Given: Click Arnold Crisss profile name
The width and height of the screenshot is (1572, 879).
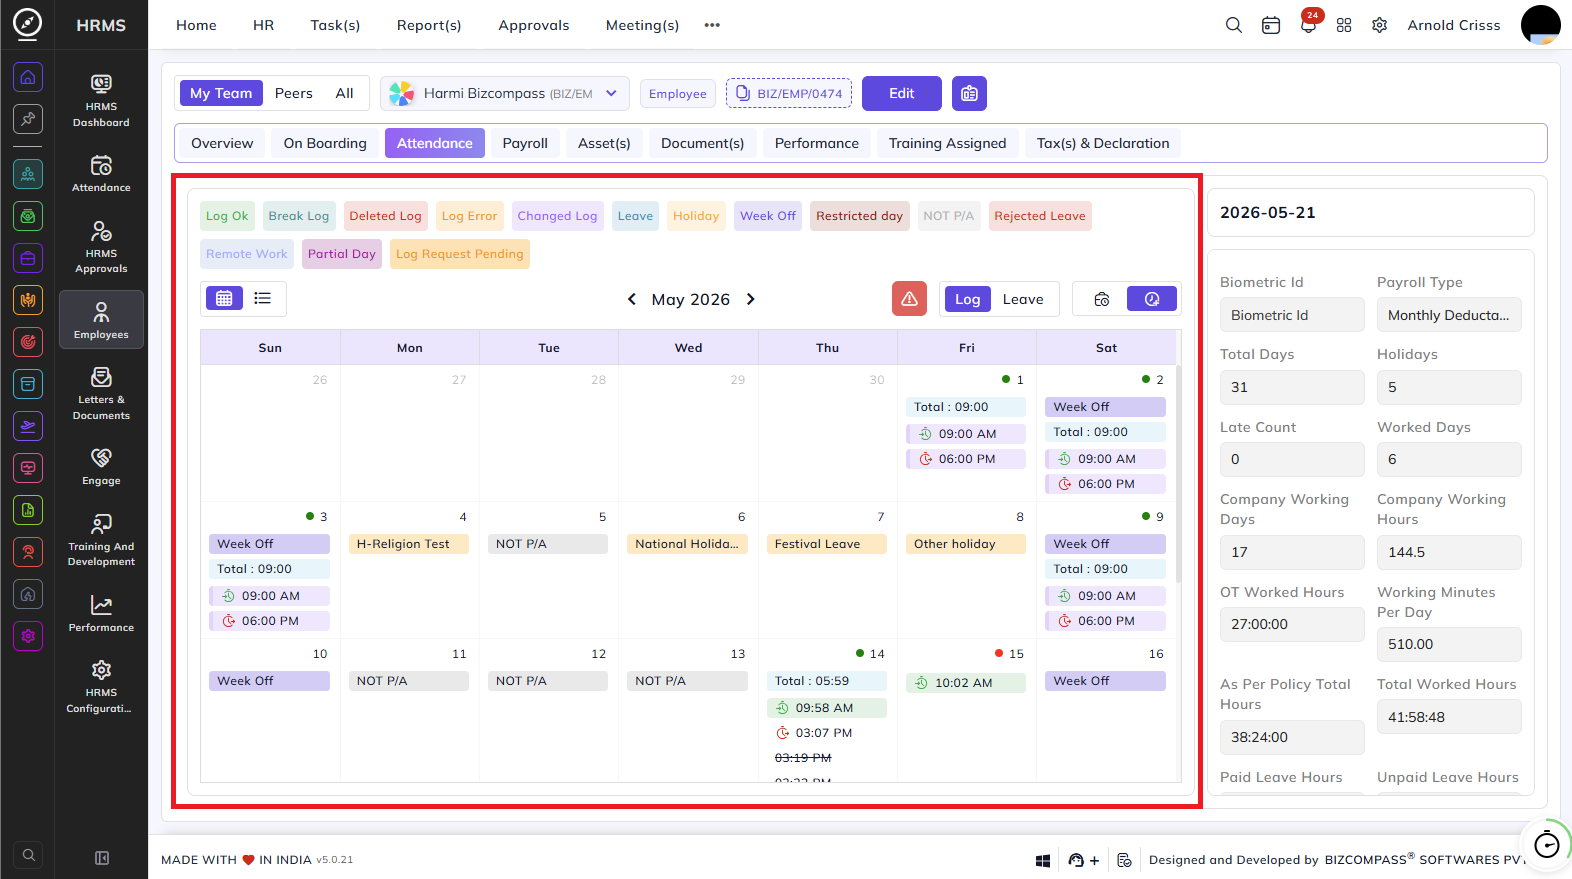Looking at the screenshot, I should click(x=1454, y=25).
